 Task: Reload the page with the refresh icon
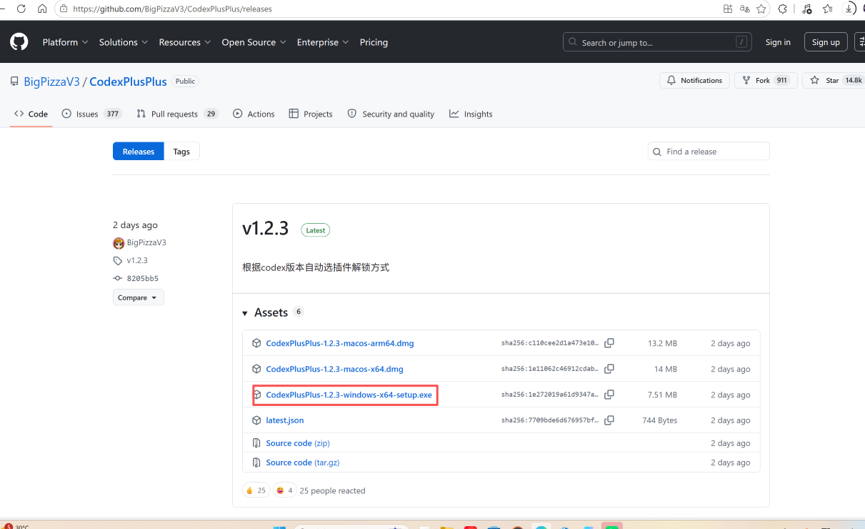click(22, 9)
